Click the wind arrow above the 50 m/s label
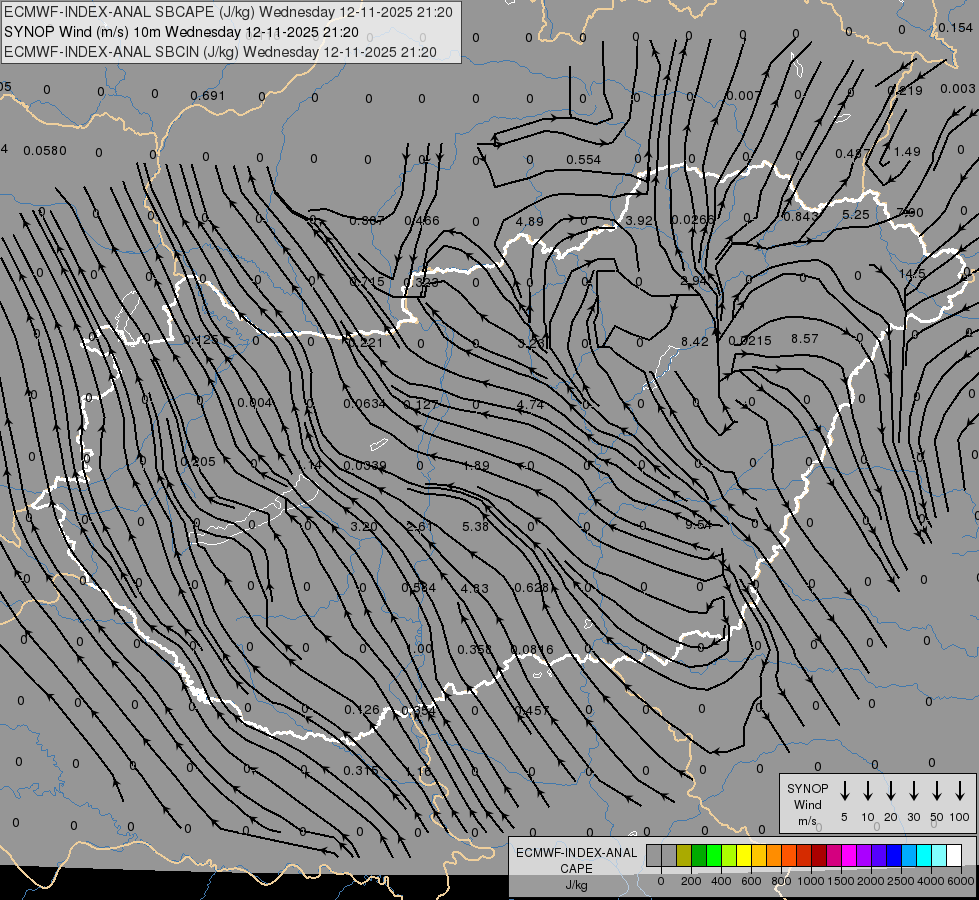 click(937, 791)
